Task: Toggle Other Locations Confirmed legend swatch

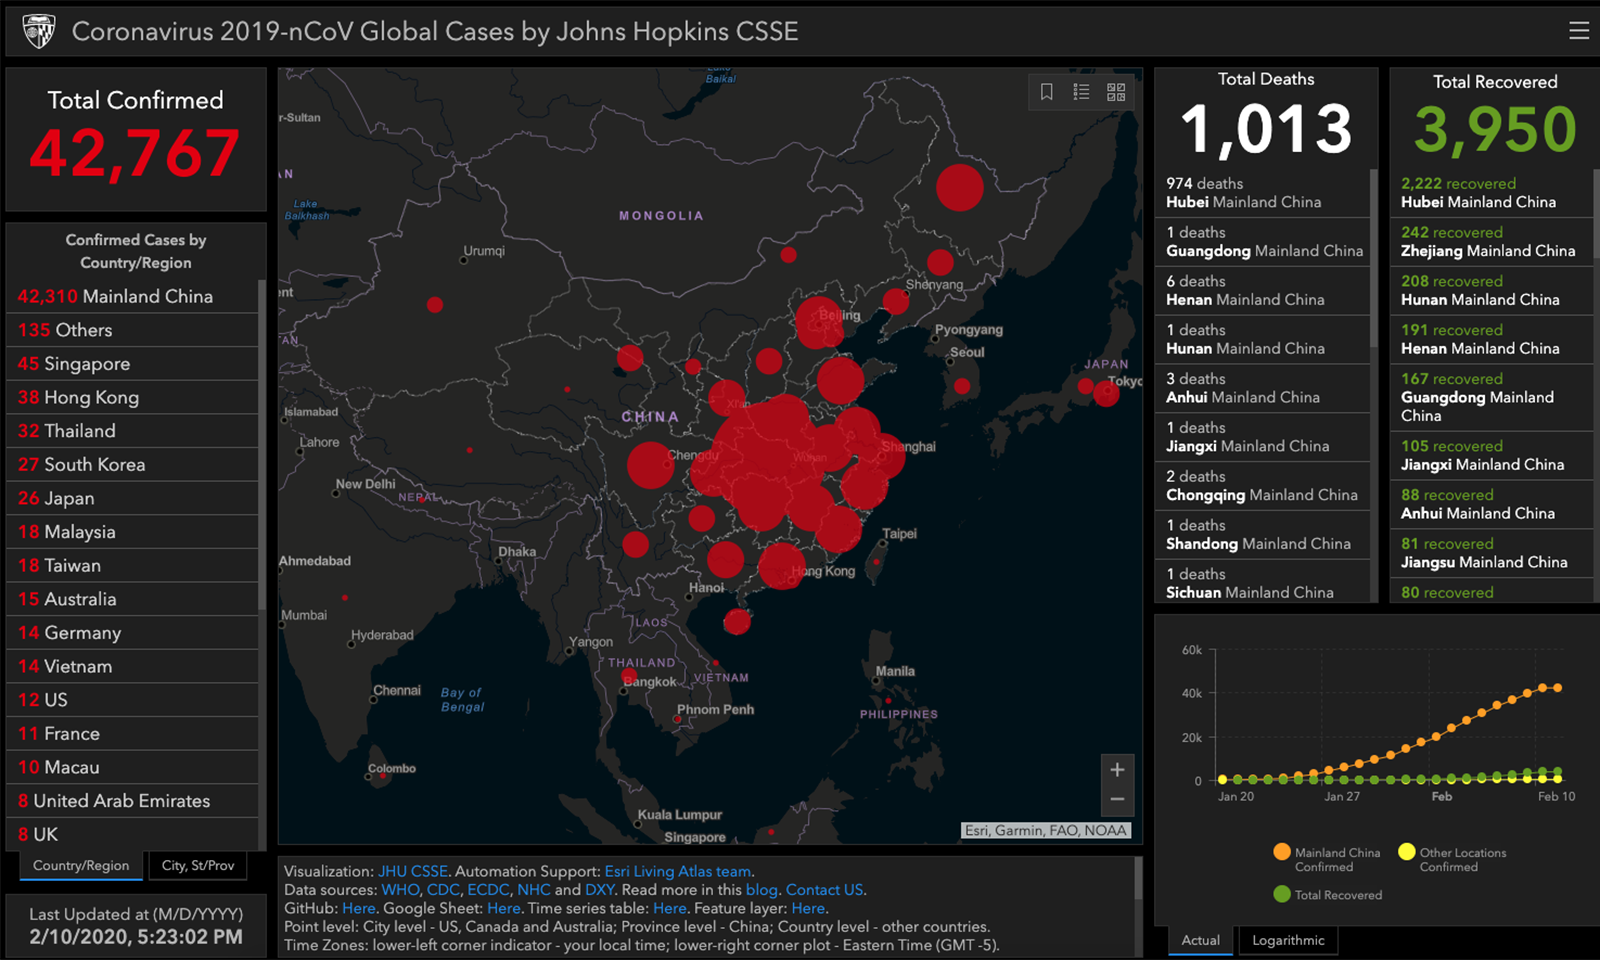Action: click(1407, 852)
